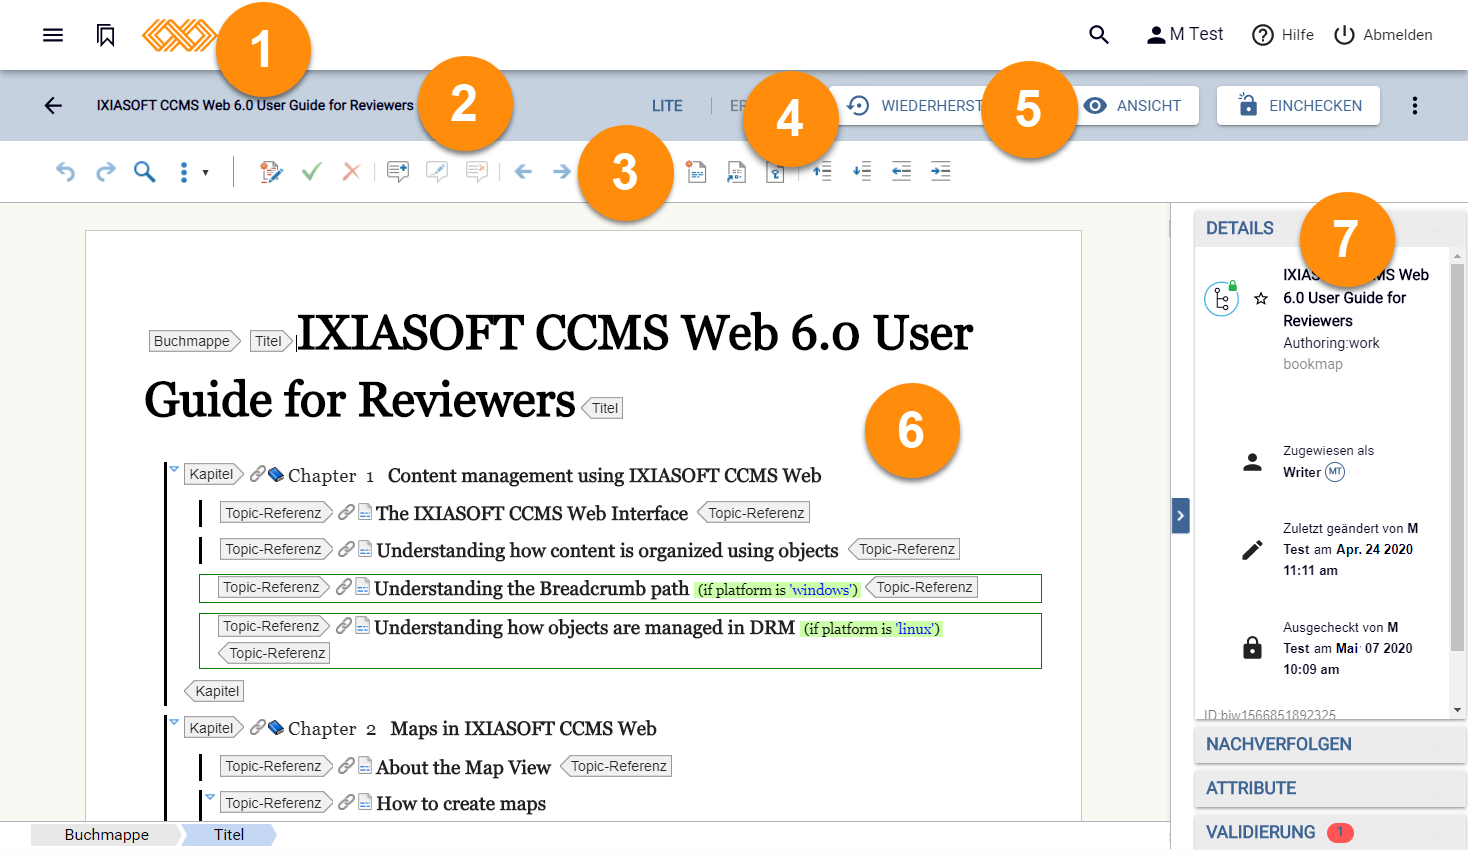The width and height of the screenshot is (1468, 850).
Task: Toggle the favorite star in Details
Action: (x=1261, y=298)
